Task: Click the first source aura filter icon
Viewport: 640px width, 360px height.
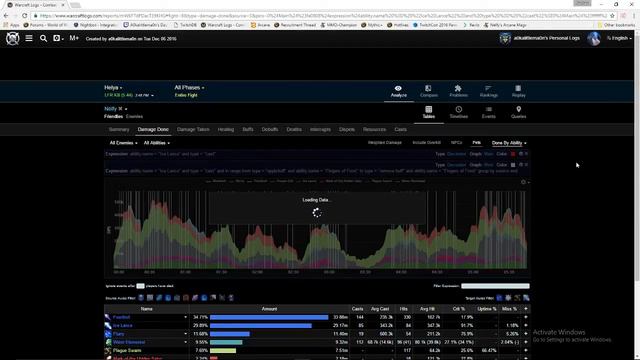Action: pyautogui.click(x=141, y=298)
